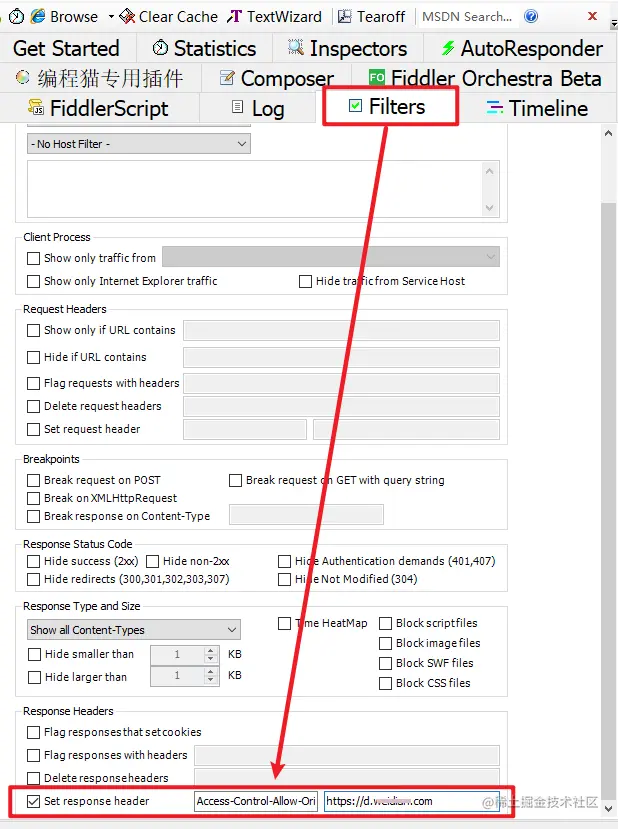Enable Break on XMLHttpRequest
This screenshot has height=829, width=618.
click(x=33, y=498)
